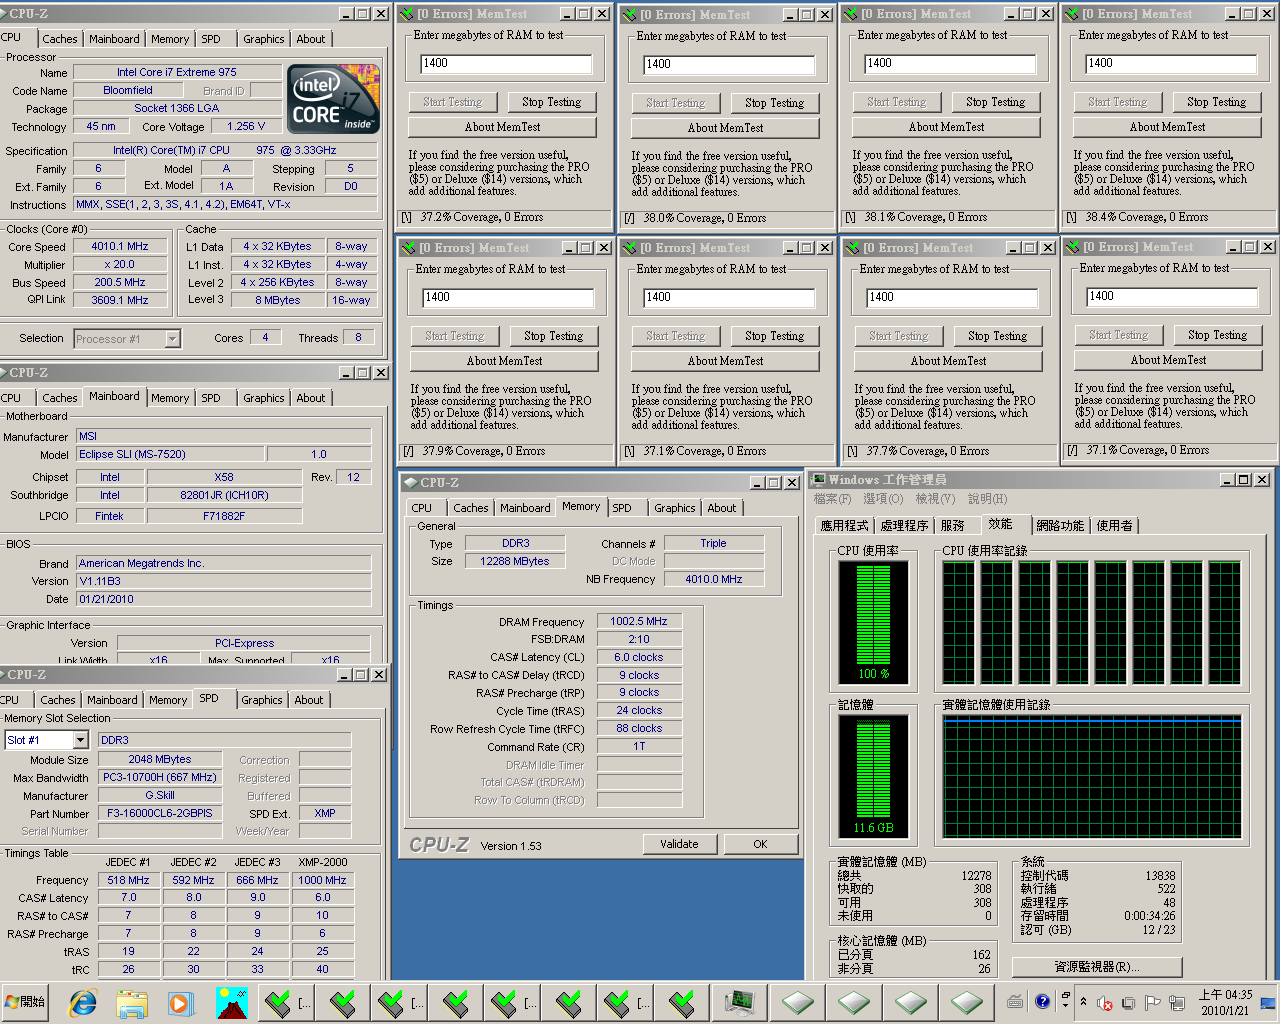Click title icon of MemTest window at 38.4% coverage
The height and width of the screenshot is (1024, 1280).
point(1073,14)
